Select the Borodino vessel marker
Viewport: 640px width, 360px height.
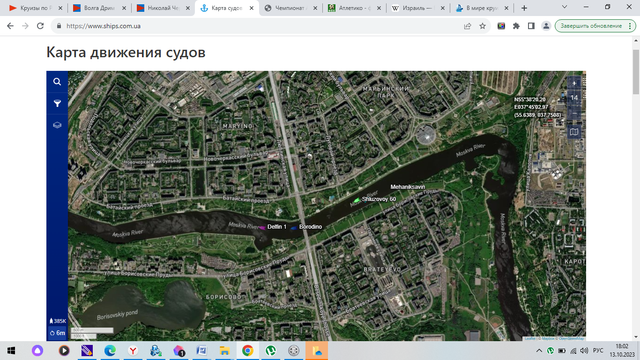tap(294, 228)
